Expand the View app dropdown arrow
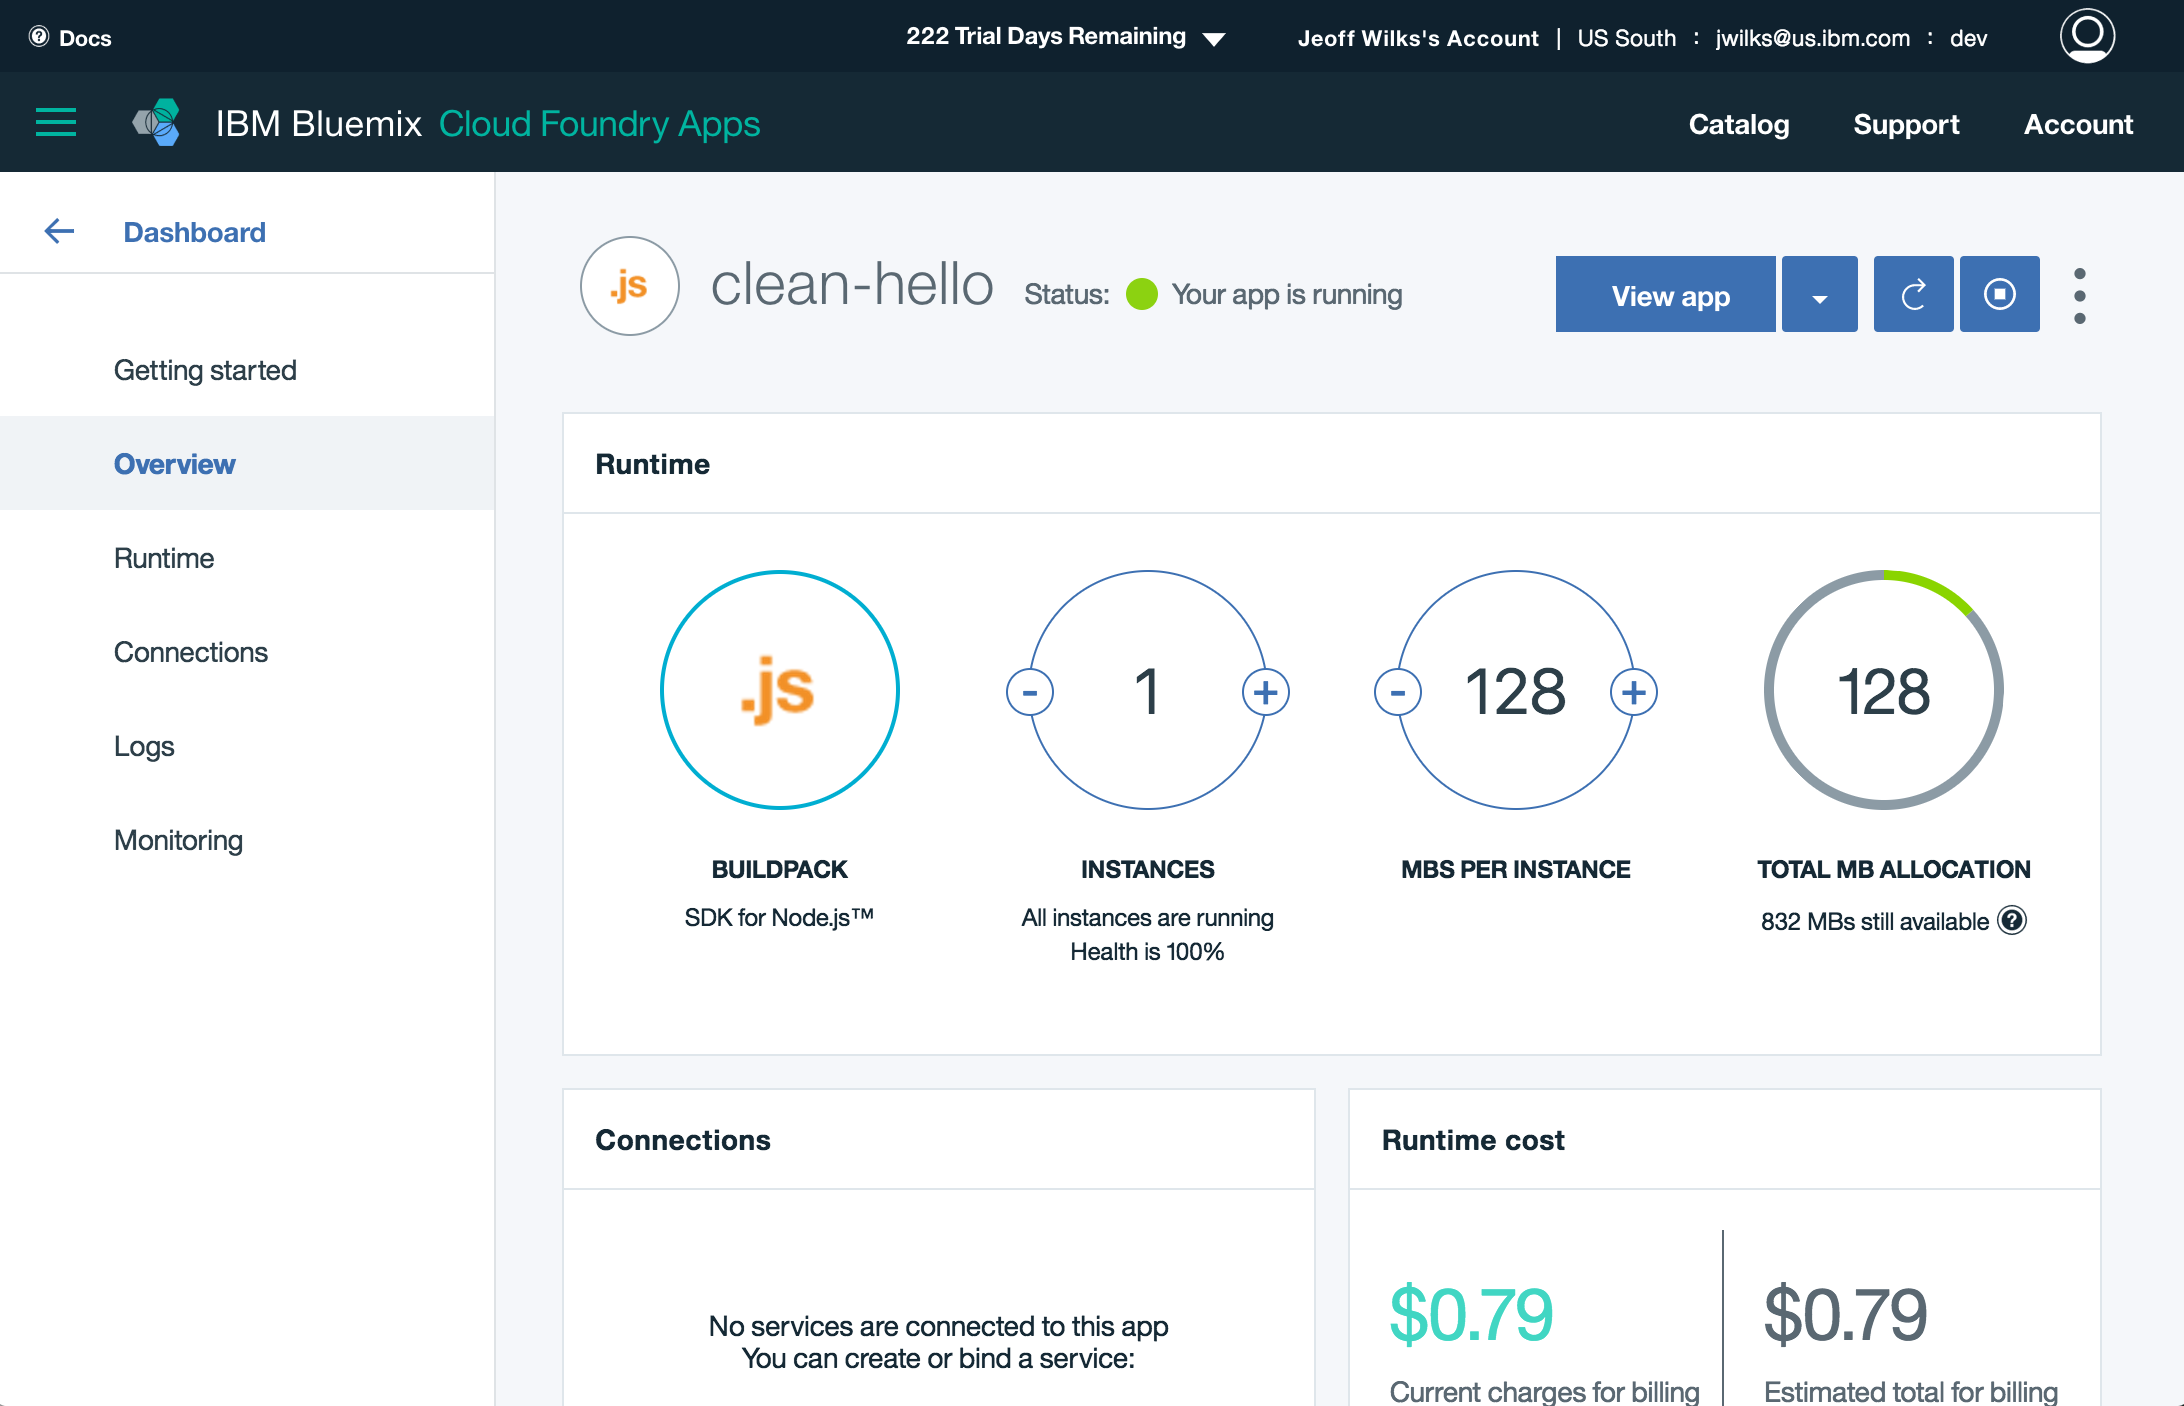Image resolution: width=2184 pixels, height=1406 pixels. 1819,296
